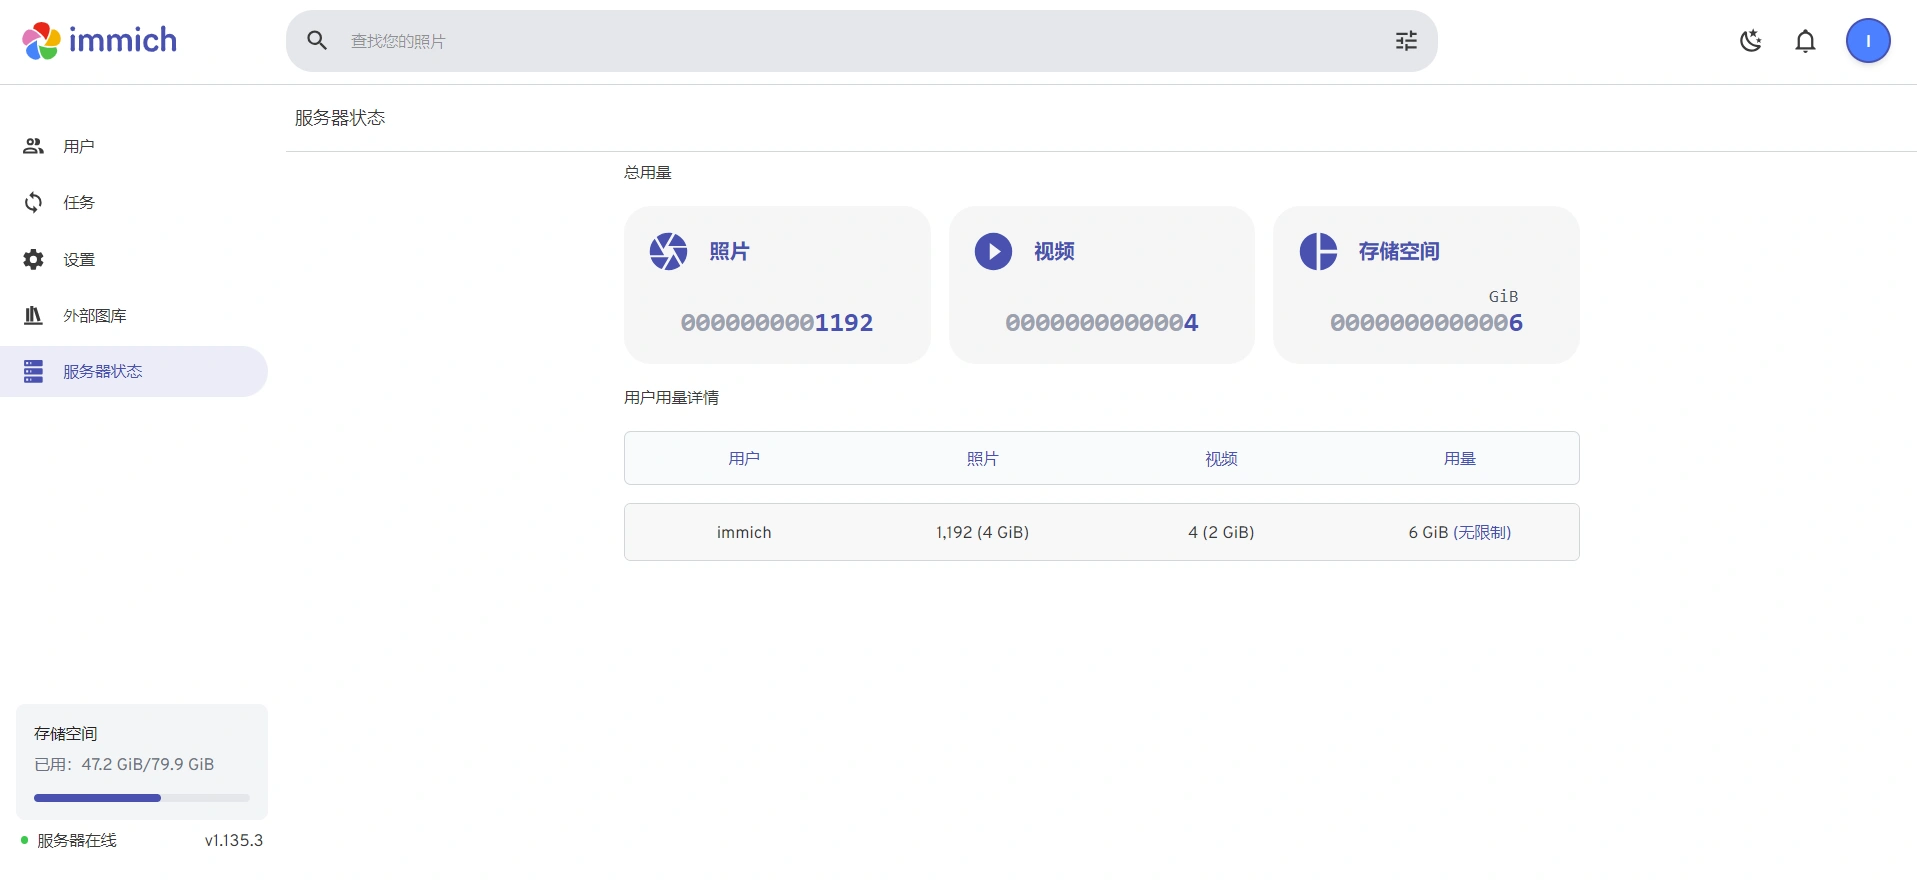The width and height of the screenshot is (1917, 885).
Task: Click the v1.135.3 version link
Action: [x=233, y=841]
